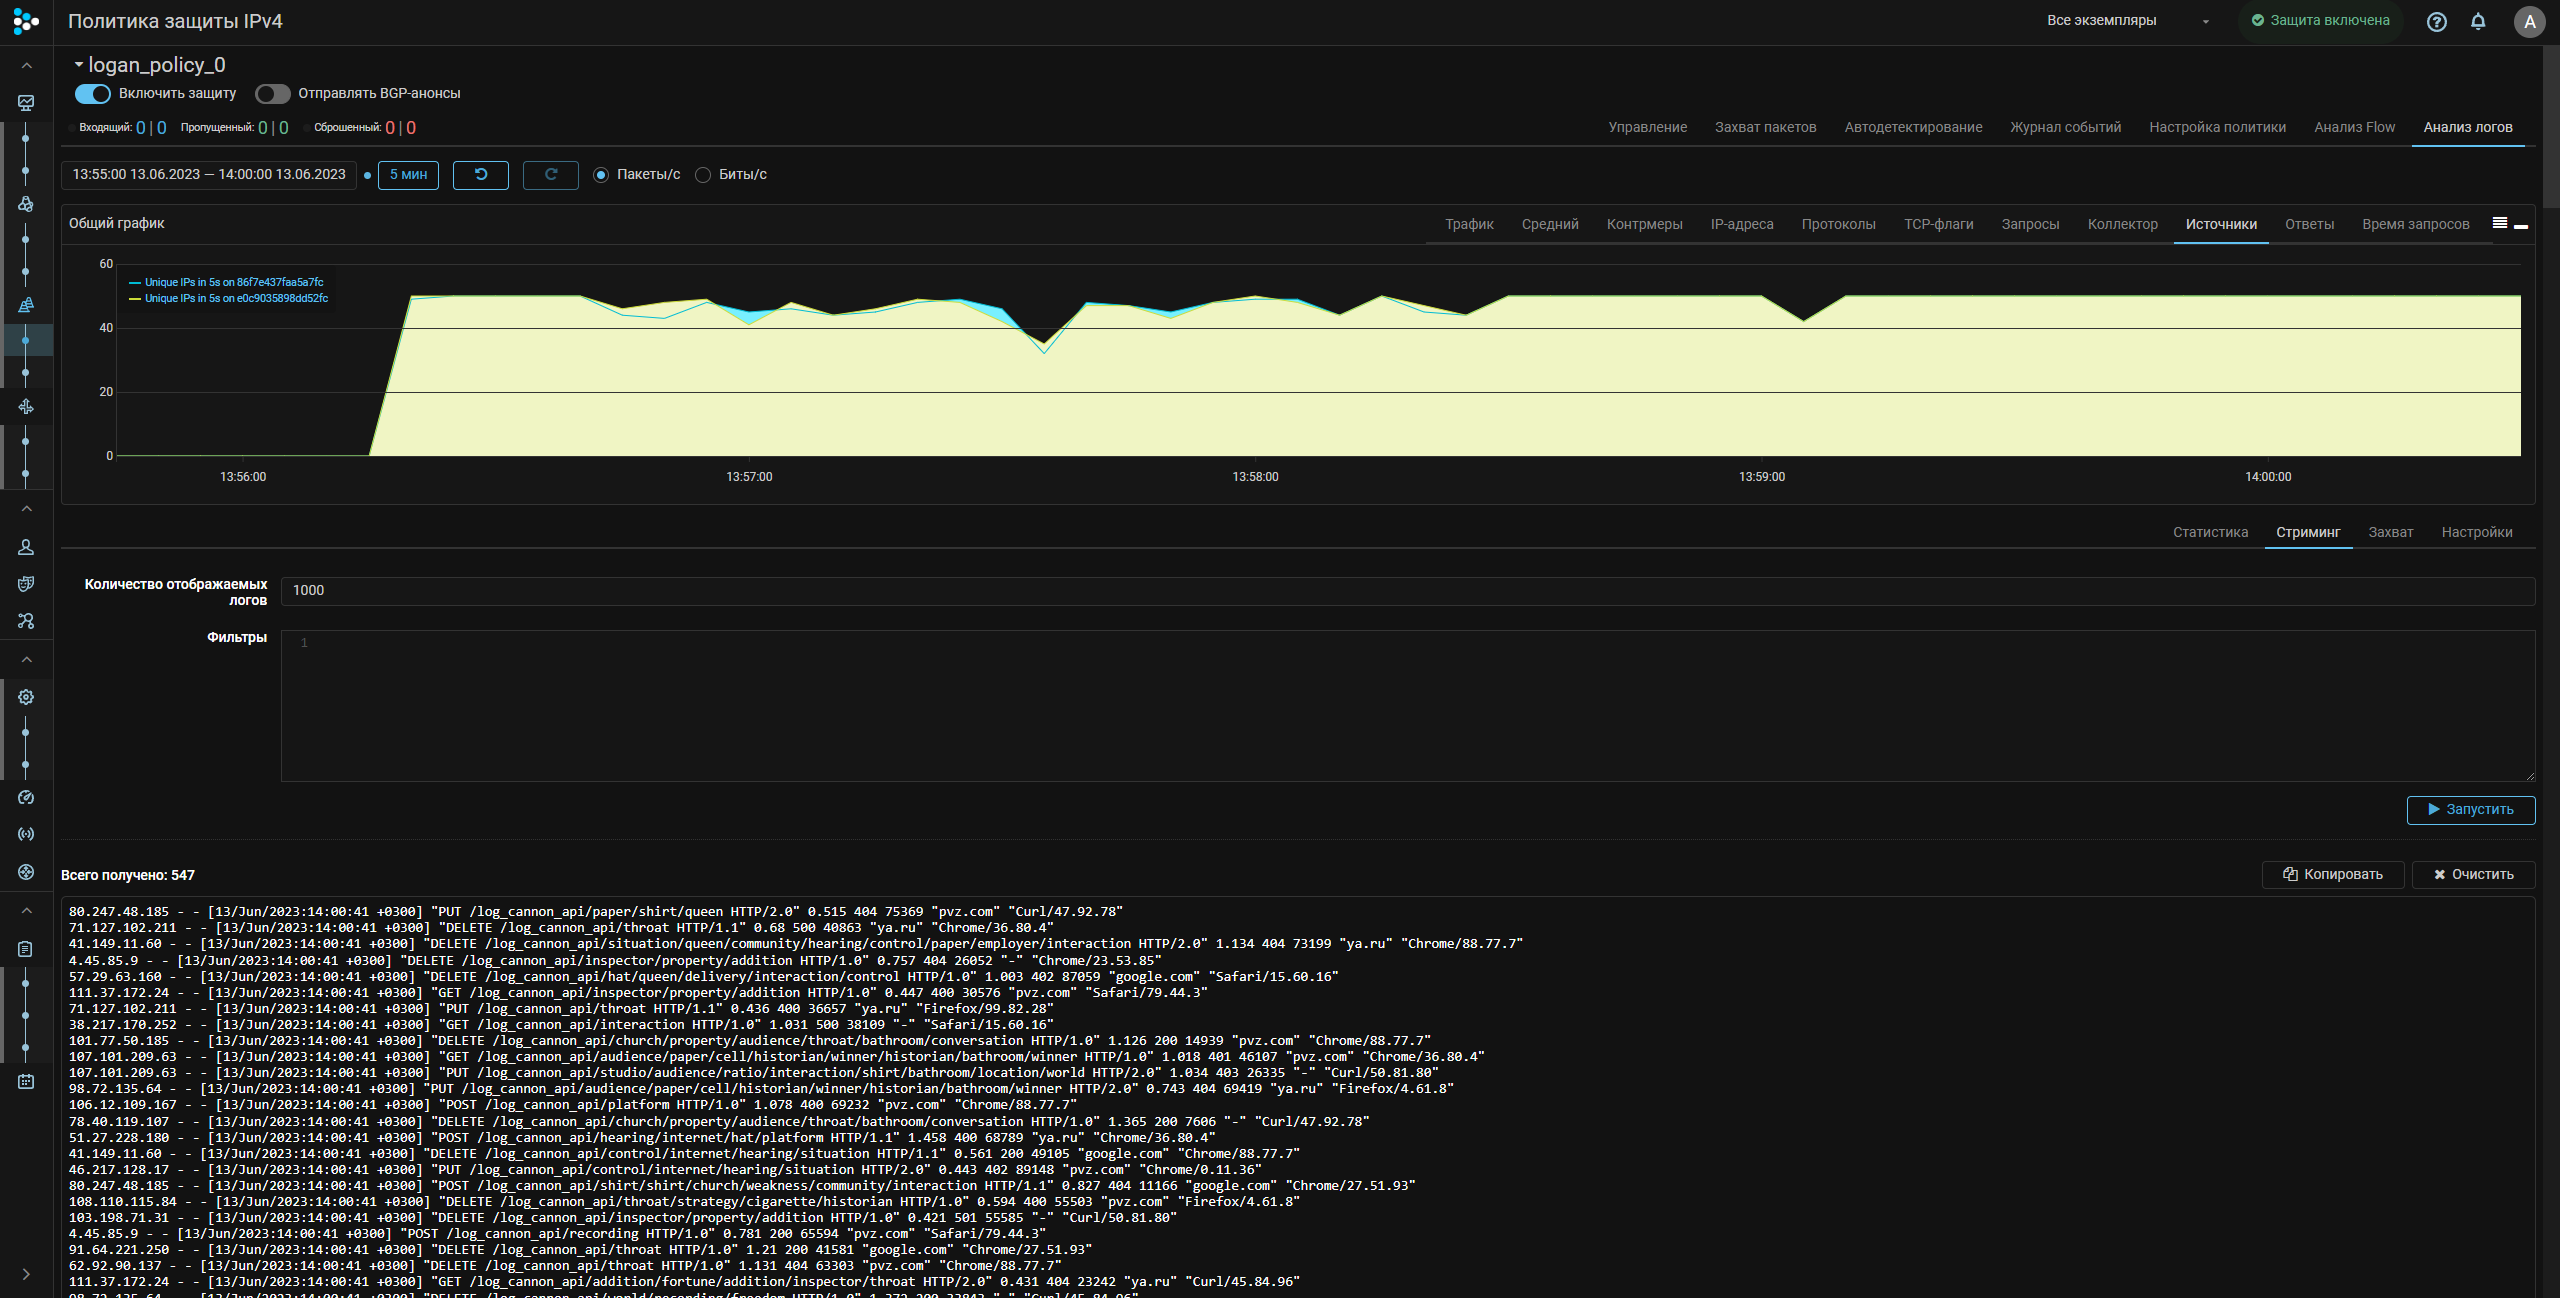Click the 'Копировать' button
Image resolution: width=2560 pixels, height=1298 pixels.
click(2332, 874)
